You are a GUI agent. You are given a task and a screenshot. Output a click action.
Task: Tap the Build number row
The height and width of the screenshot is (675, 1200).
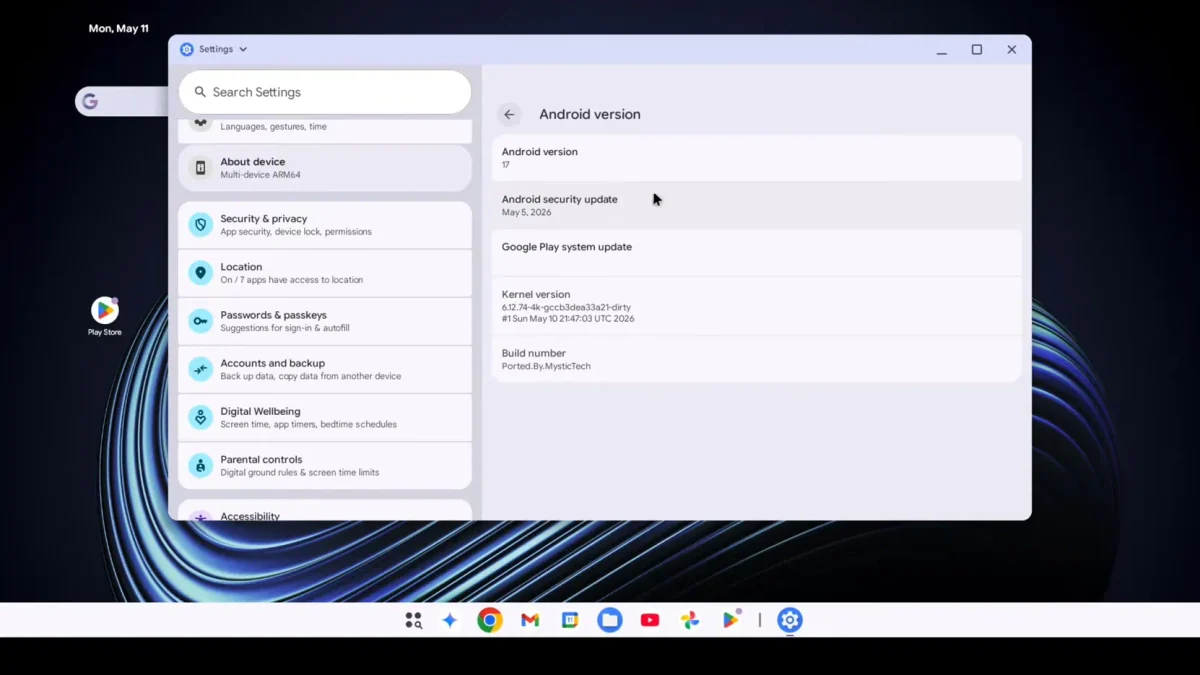pyautogui.click(x=757, y=359)
